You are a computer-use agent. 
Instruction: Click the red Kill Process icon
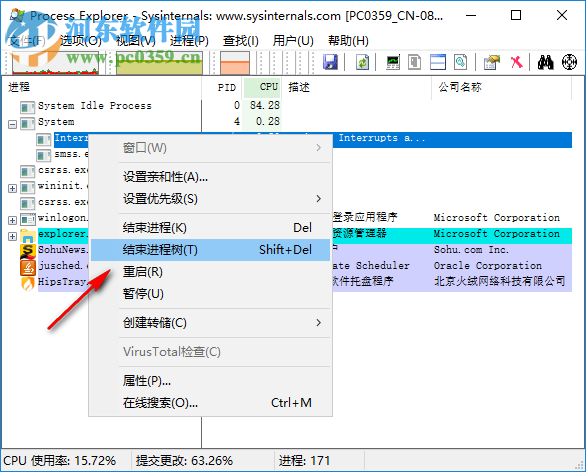pos(516,62)
